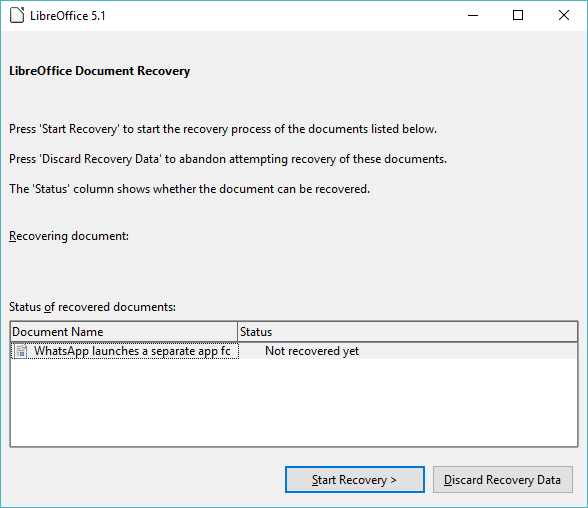Image resolution: width=588 pixels, height=508 pixels.
Task: Close the LibreOffice 5.1 window
Action: click(564, 15)
